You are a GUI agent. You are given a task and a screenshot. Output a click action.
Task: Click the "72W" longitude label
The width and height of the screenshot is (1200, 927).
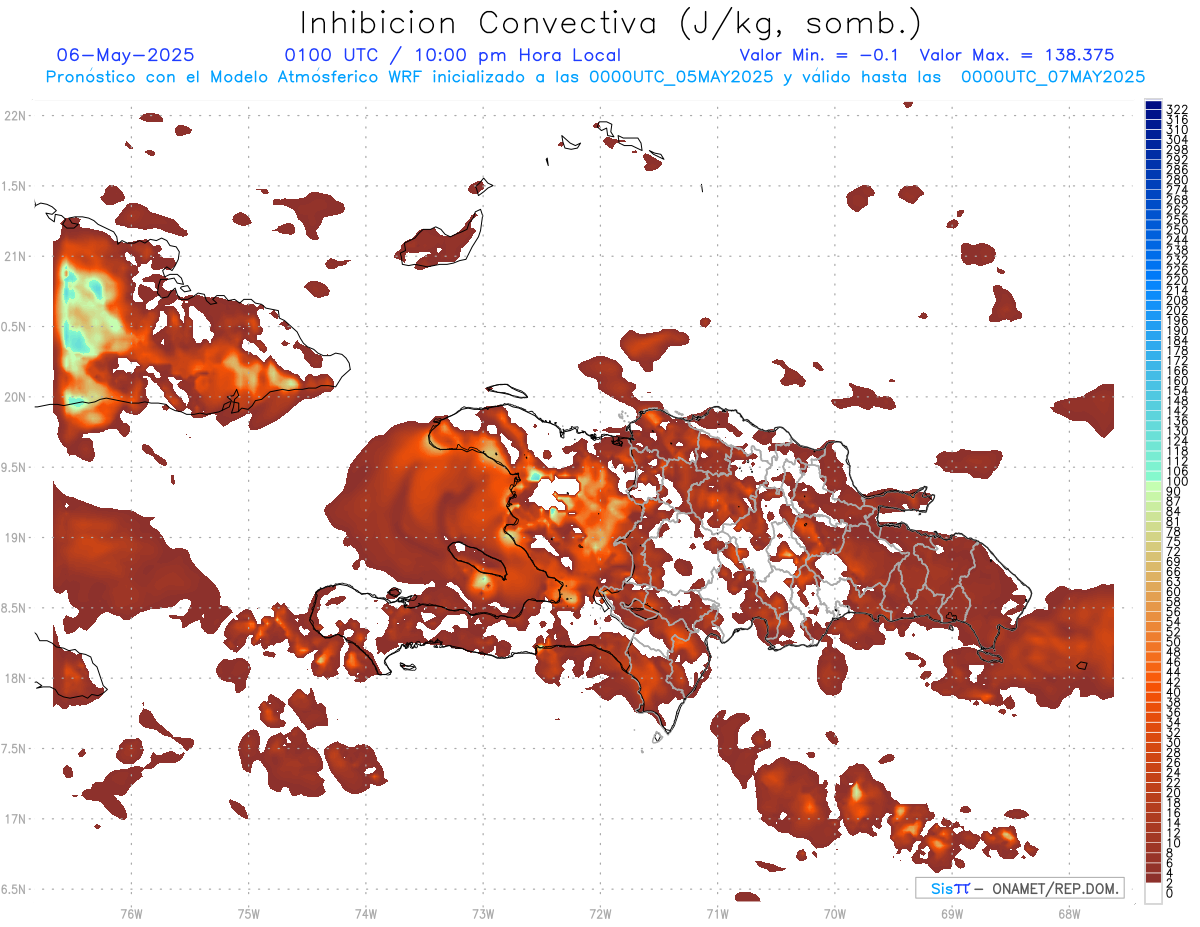click(x=600, y=913)
